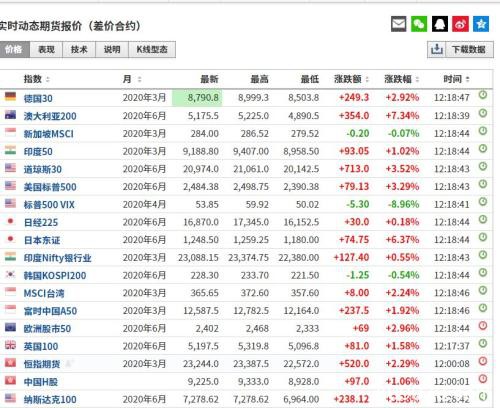Share the quotes via email icon
The width and height of the screenshot is (500, 408).
point(398,24)
